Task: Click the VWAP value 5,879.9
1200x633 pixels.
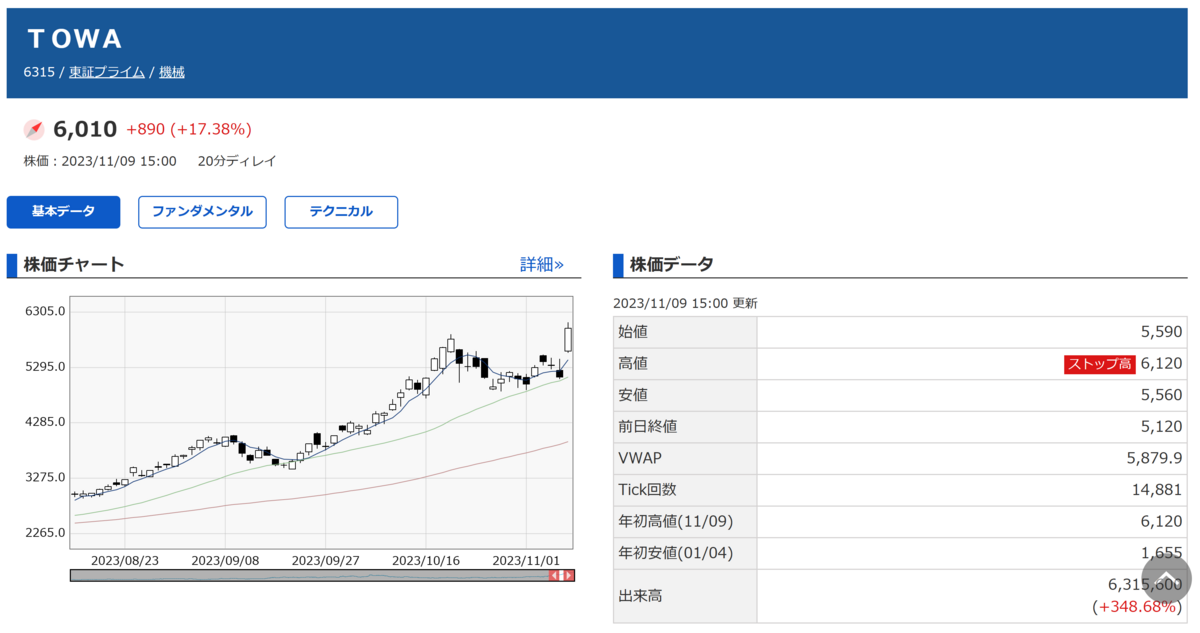Action: [1155, 458]
